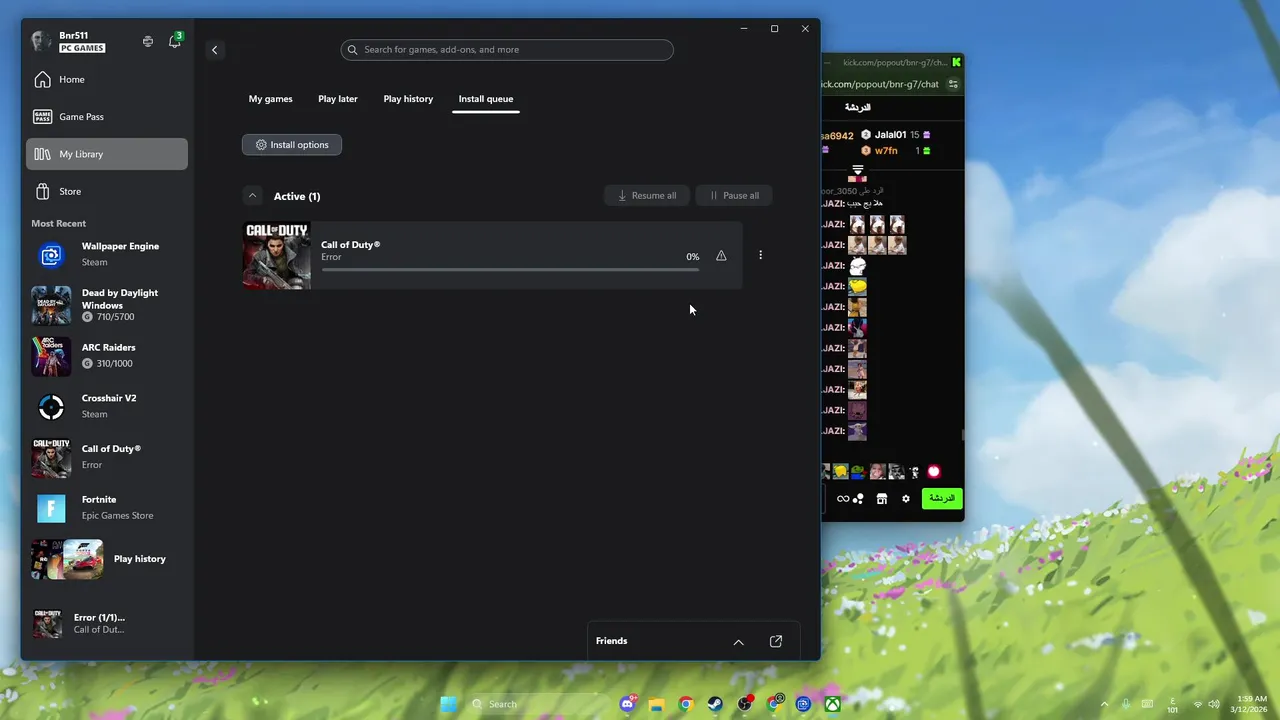
Task: Open the Xbox app taskbar icon
Action: pos(832,704)
